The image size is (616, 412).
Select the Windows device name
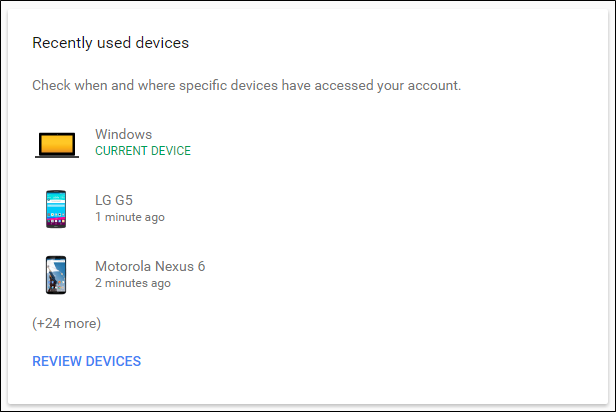pyautogui.click(x=123, y=134)
